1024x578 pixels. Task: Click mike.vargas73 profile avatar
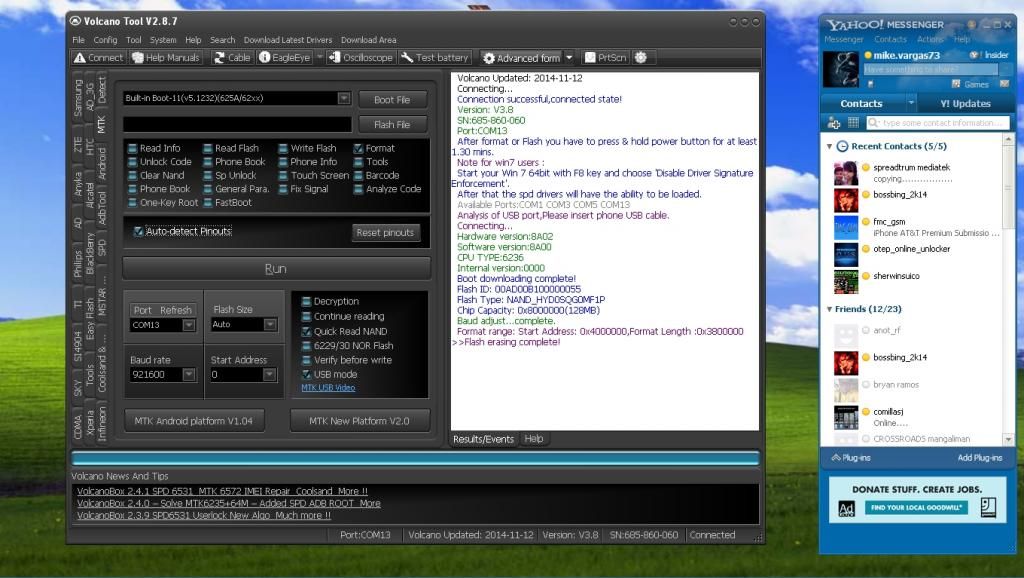coord(840,69)
